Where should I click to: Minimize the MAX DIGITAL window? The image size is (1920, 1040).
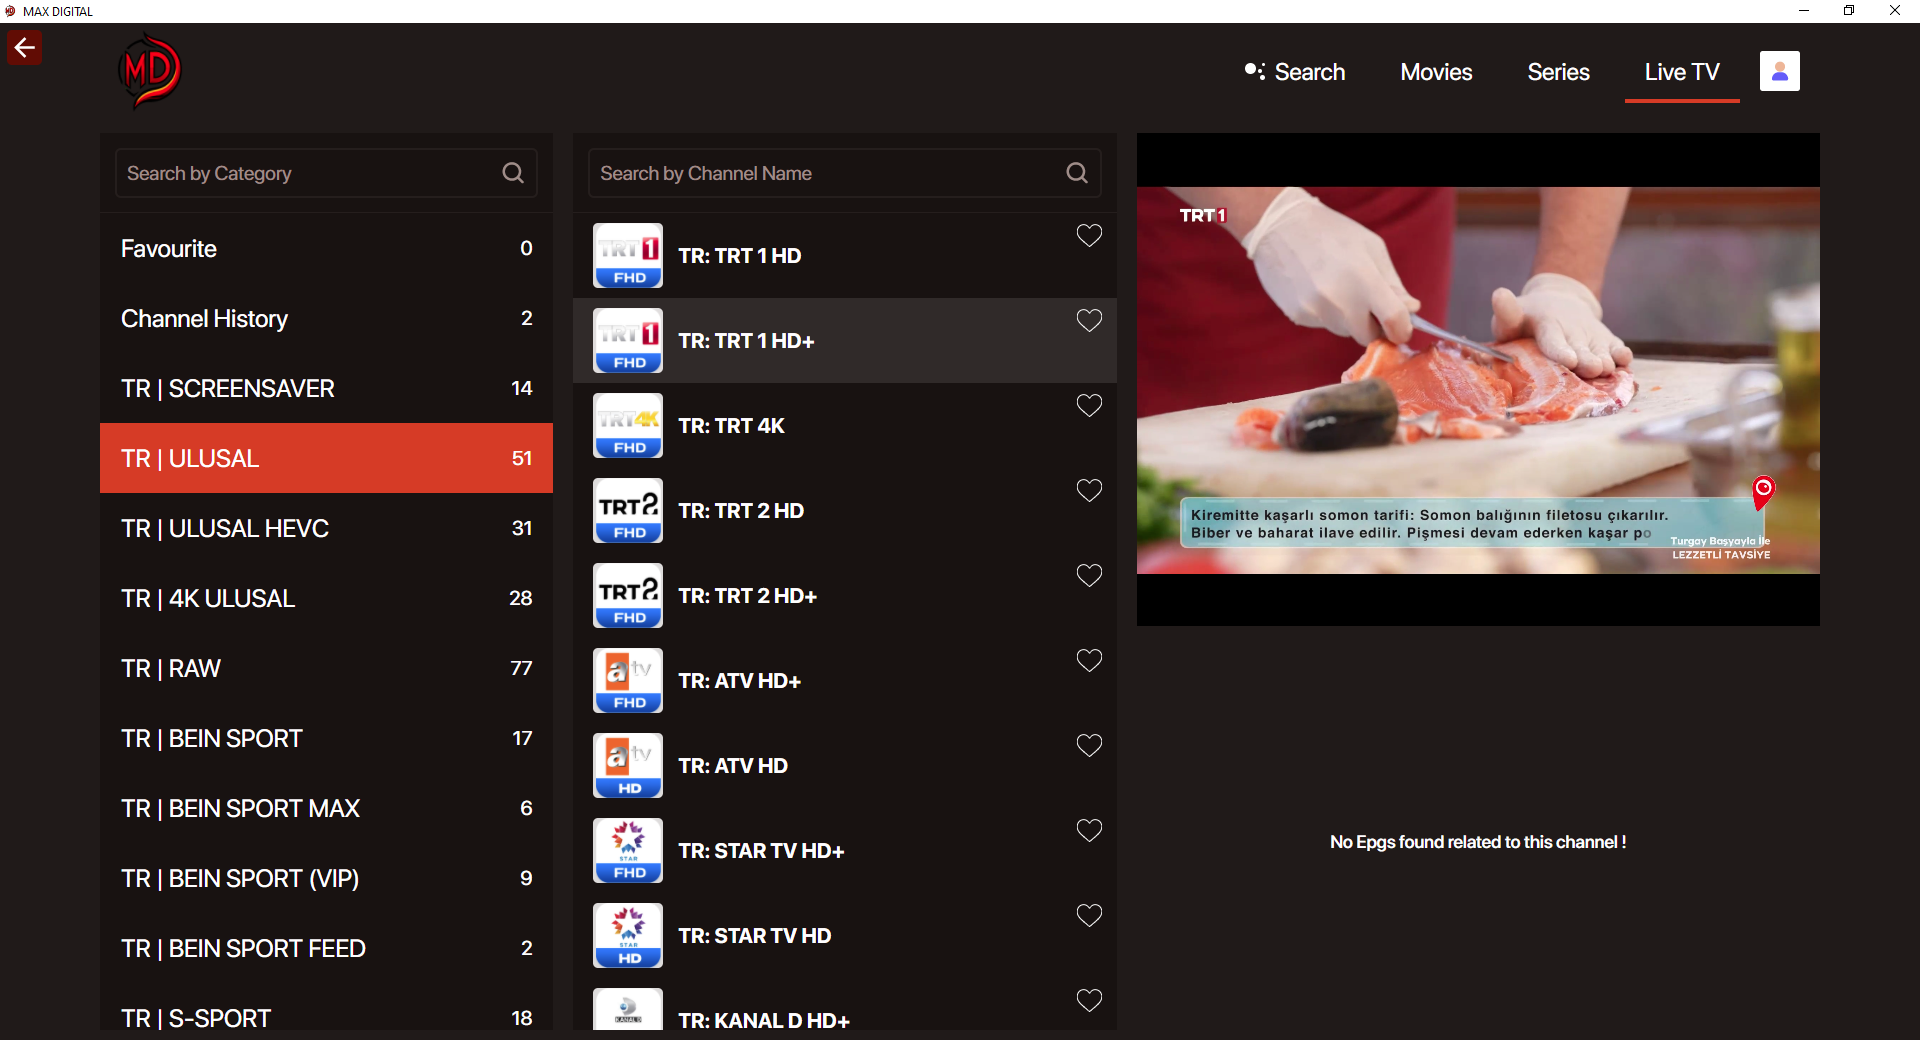[x=1804, y=11]
